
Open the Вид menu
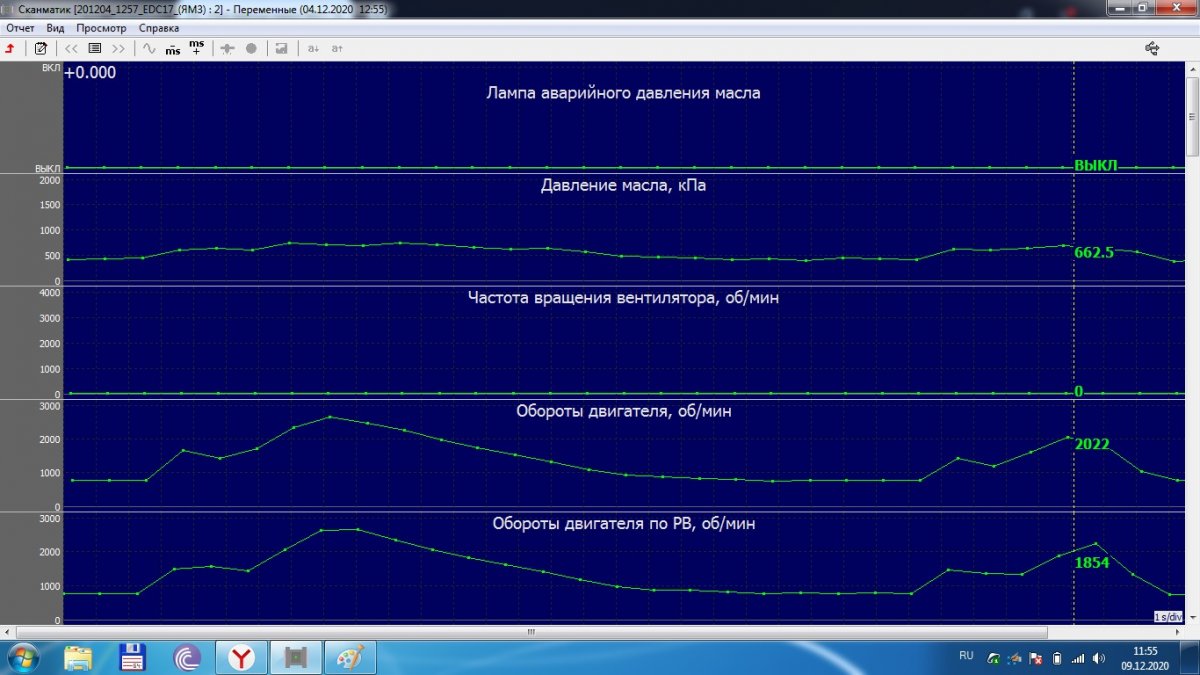click(x=55, y=28)
